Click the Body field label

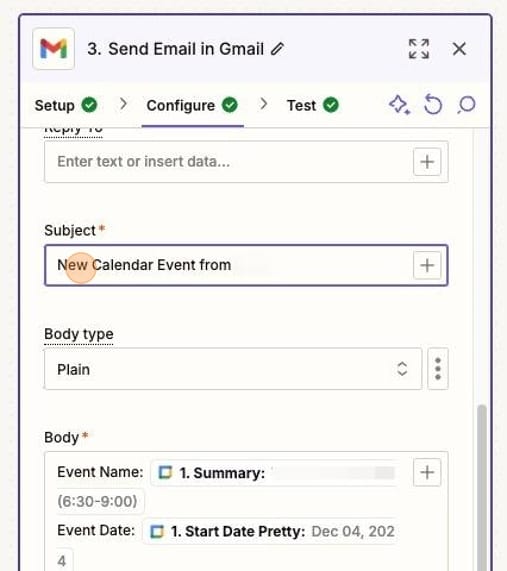coord(62,437)
